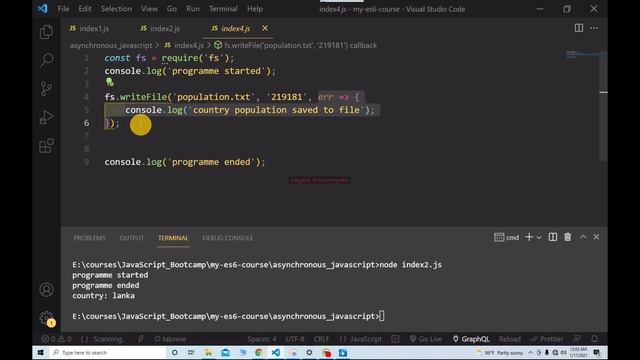Close the terminal panel

(x=596, y=237)
